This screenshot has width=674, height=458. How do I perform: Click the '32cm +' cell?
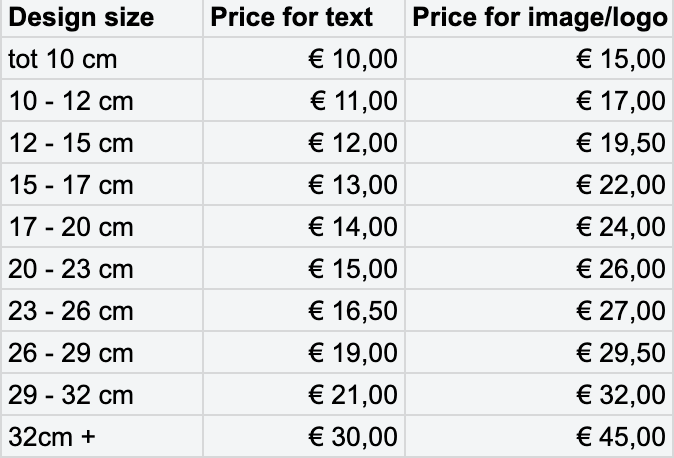pos(52,438)
